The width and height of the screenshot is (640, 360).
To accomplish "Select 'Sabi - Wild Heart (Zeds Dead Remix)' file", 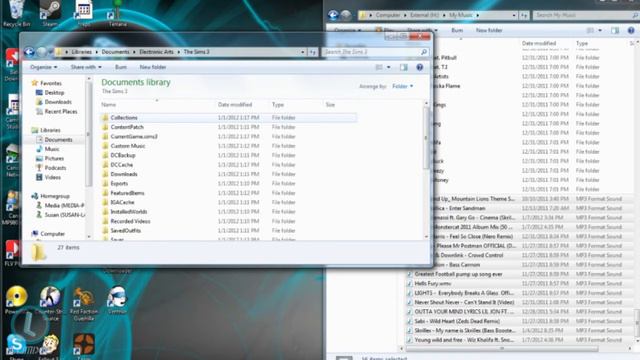I will click(x=457, y=321).
